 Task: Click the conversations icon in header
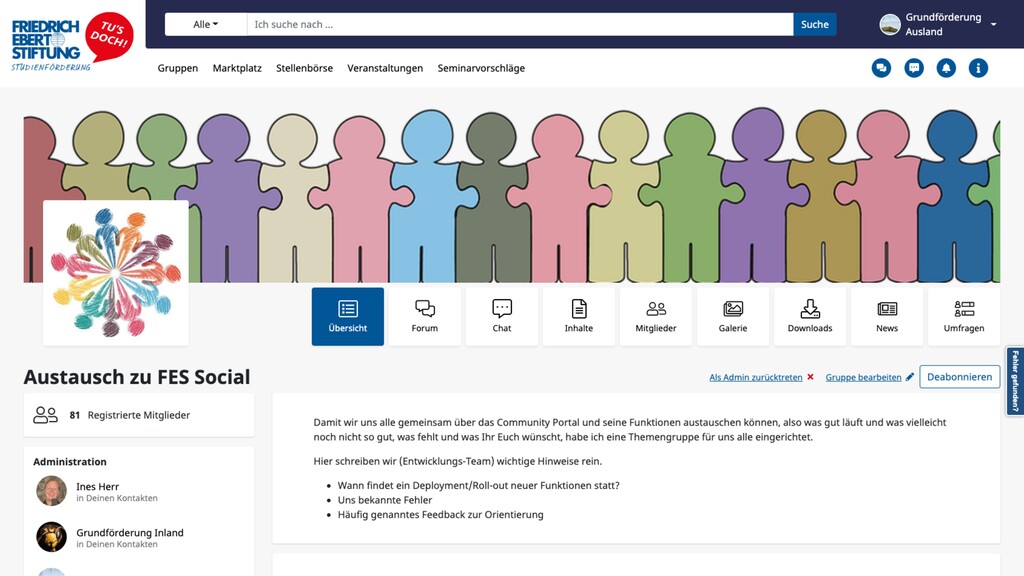click(881, 68)
